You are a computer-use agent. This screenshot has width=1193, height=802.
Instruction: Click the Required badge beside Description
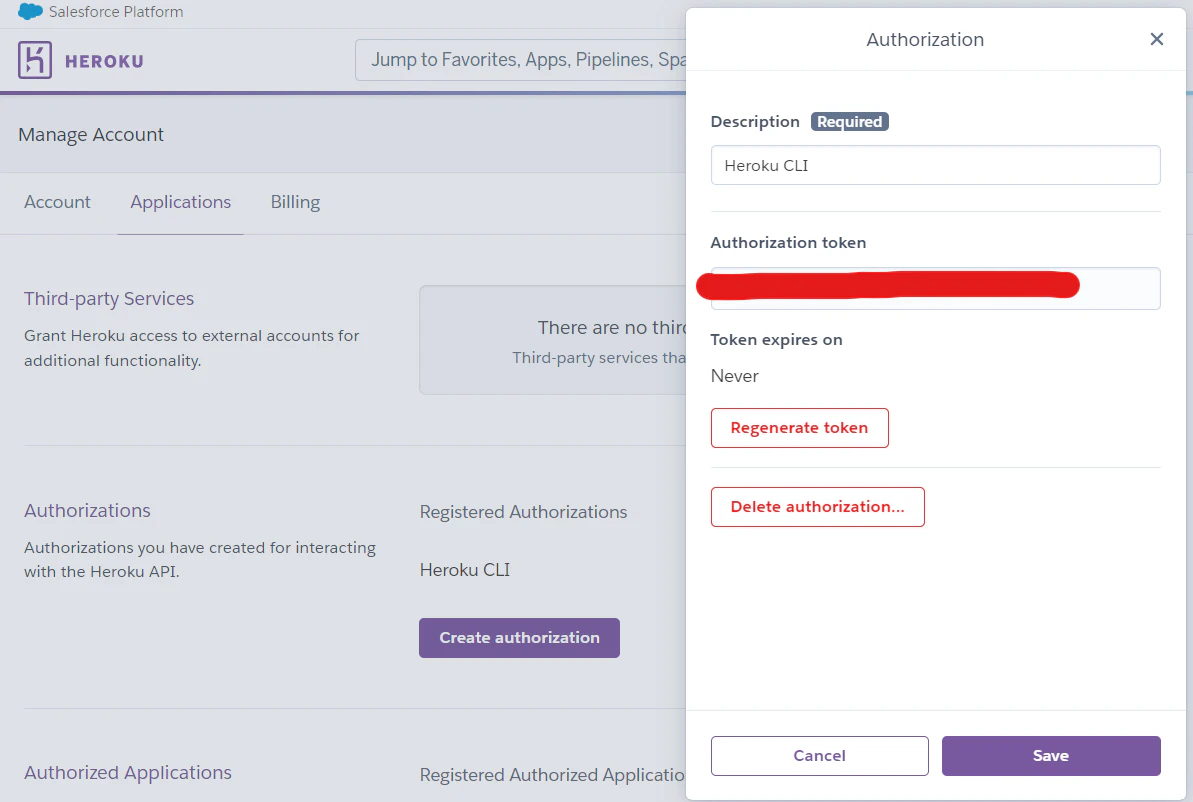pyautogui.click(x=850, y=122)
